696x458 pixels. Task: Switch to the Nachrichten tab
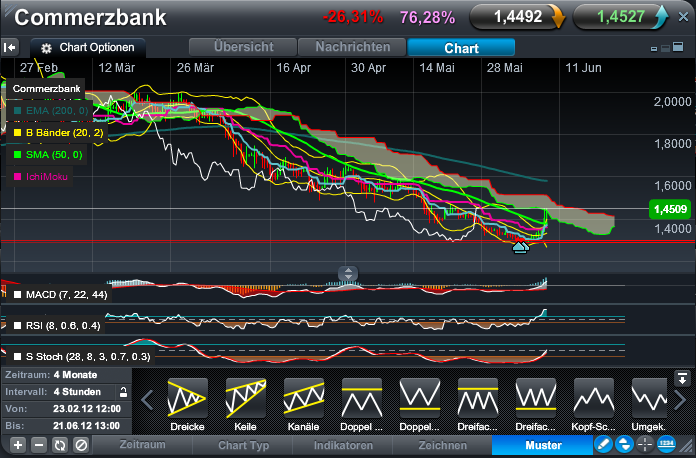click(x=352, y=47)
